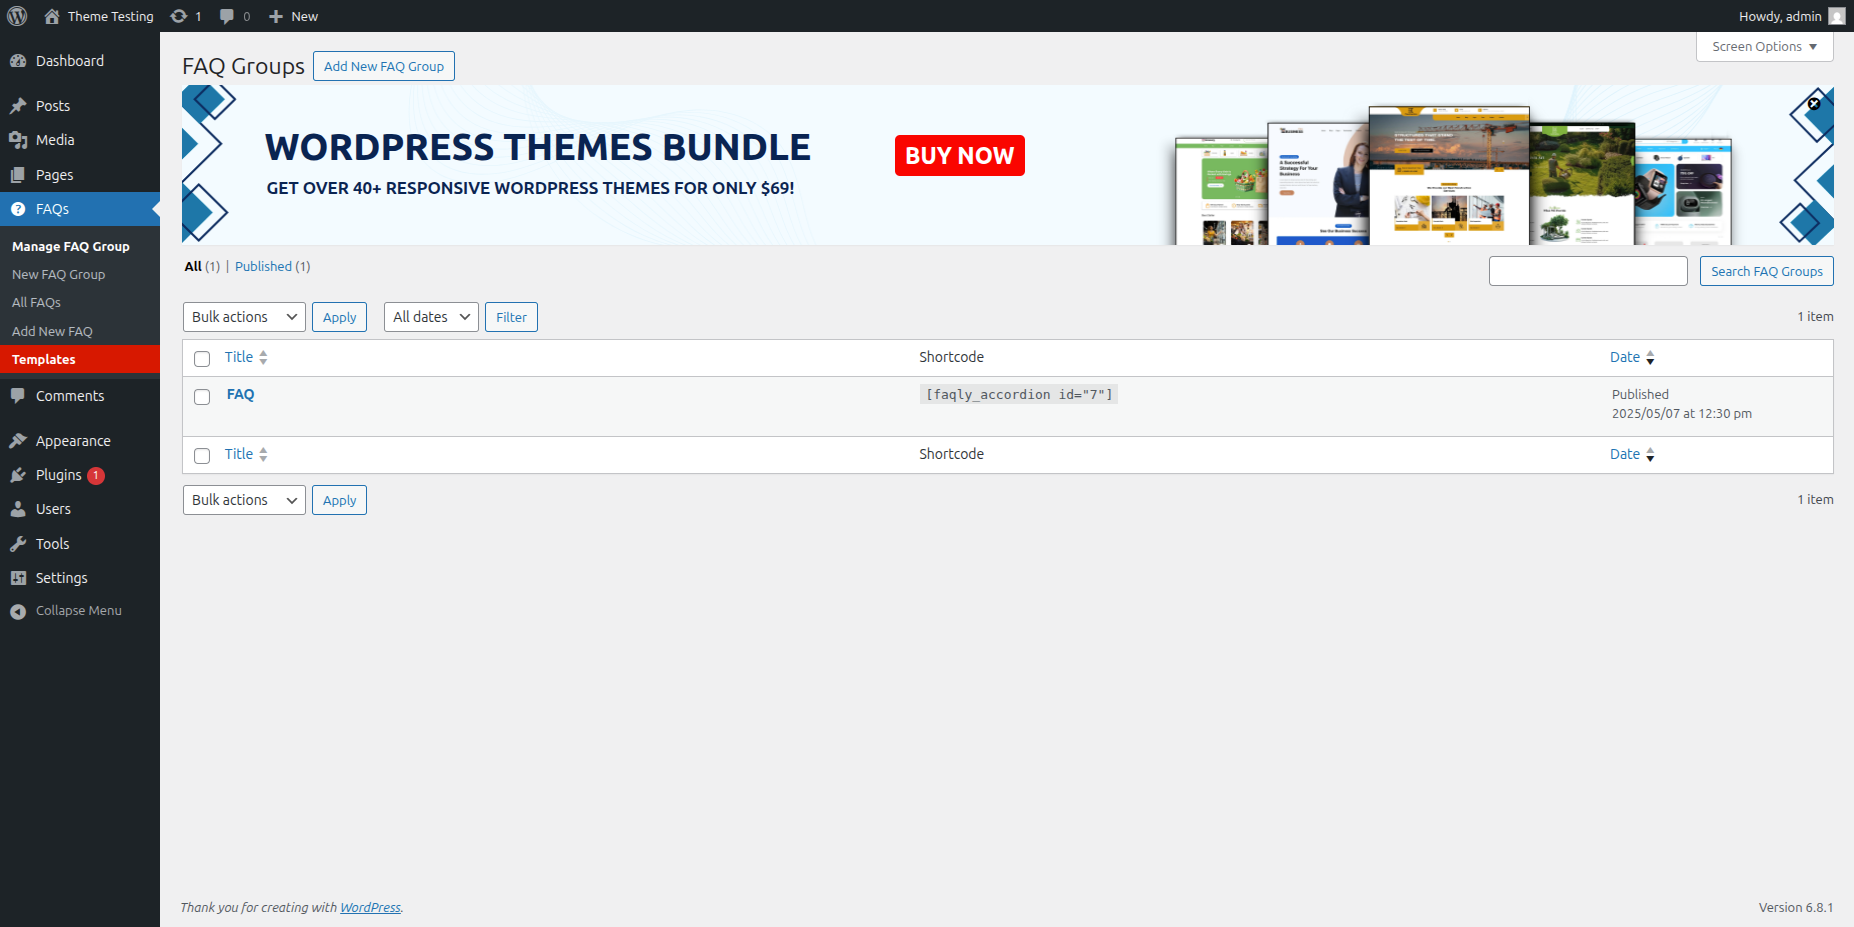
Task: Click the plus New icon
Action: tap(276, 16)
